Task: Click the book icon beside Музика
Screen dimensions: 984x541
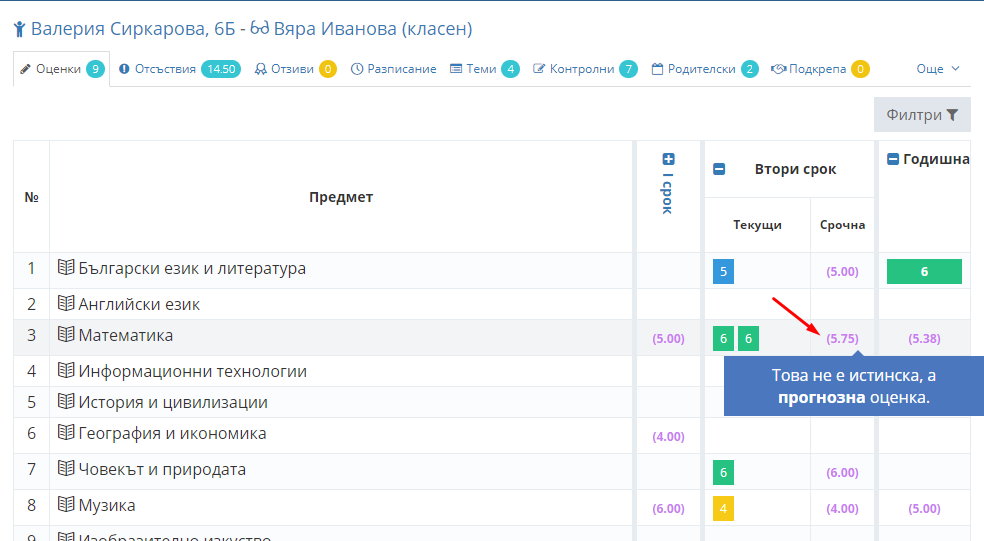Action: (66, 505)
